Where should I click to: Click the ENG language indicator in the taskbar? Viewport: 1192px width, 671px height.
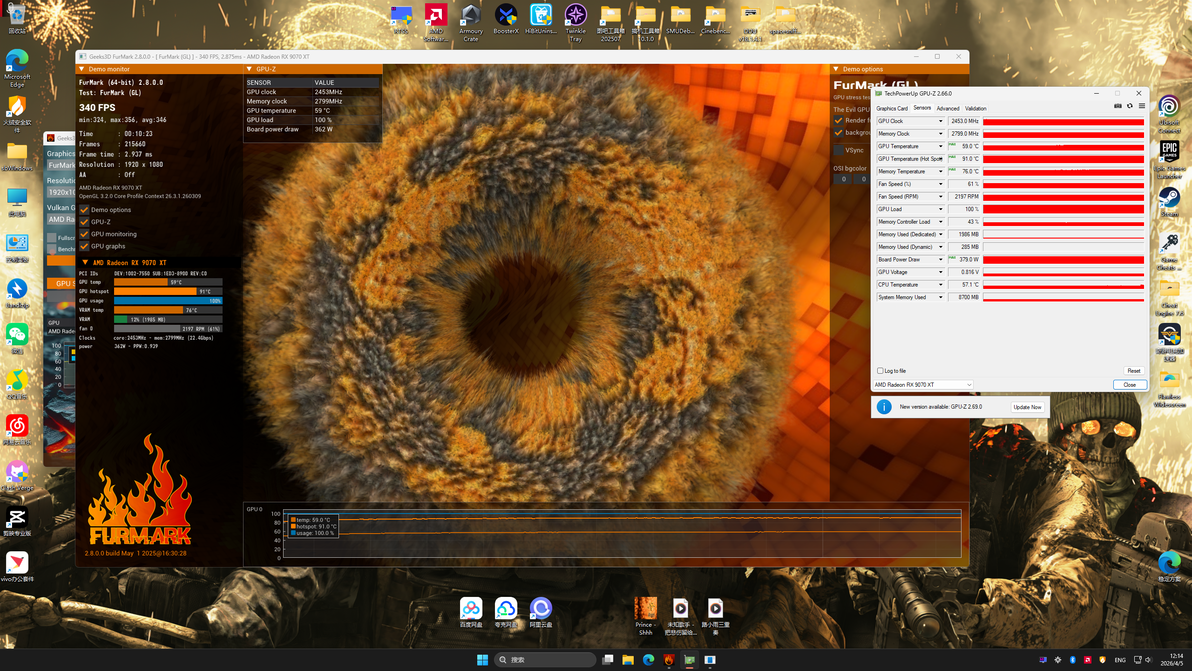point(1120,660)
